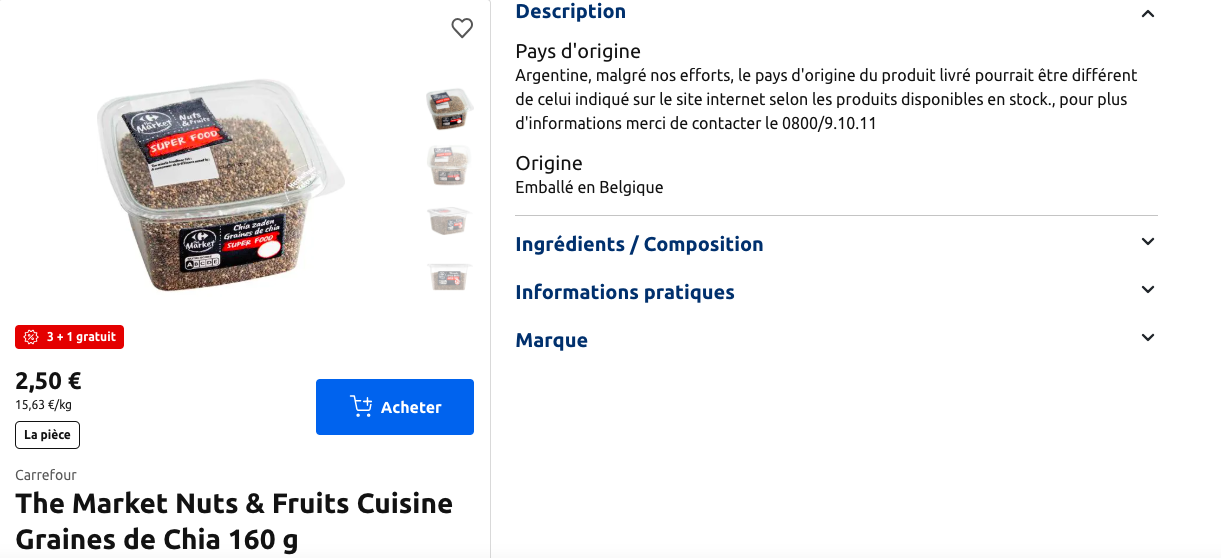The width and height of the screenshot is (1221, 558).
Task: Add product to favorites with heart icon
Action: [462, 28]
